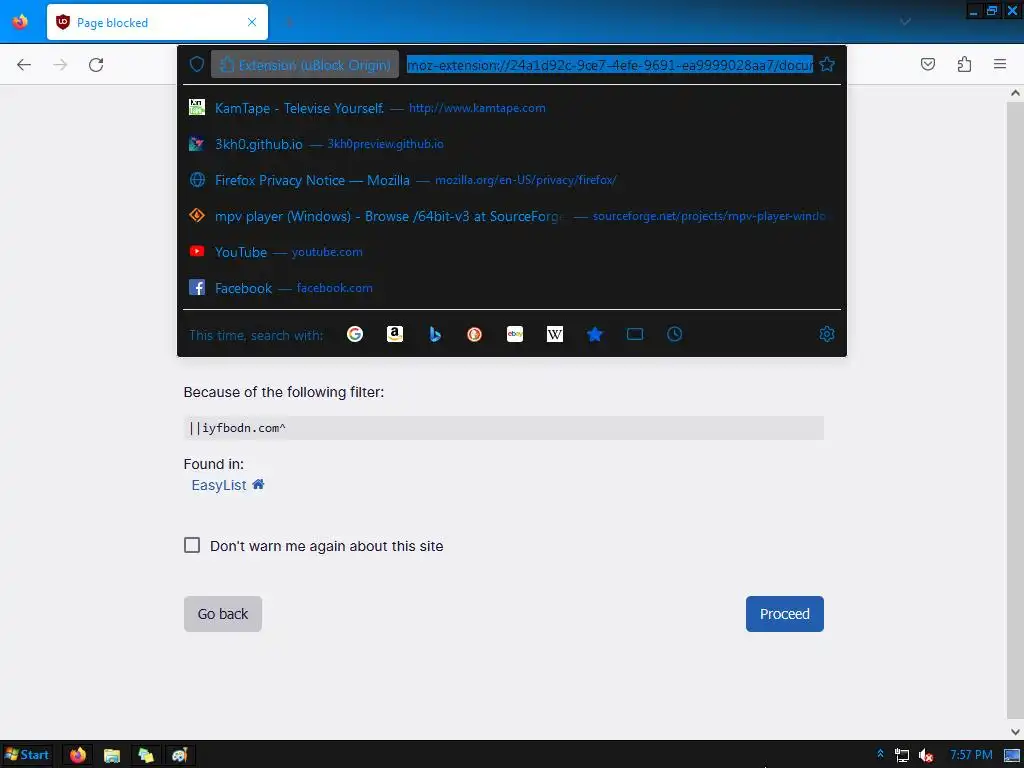1024x768 pixels.
Task: Search in History clock icon
Action: tap(675, 334)
